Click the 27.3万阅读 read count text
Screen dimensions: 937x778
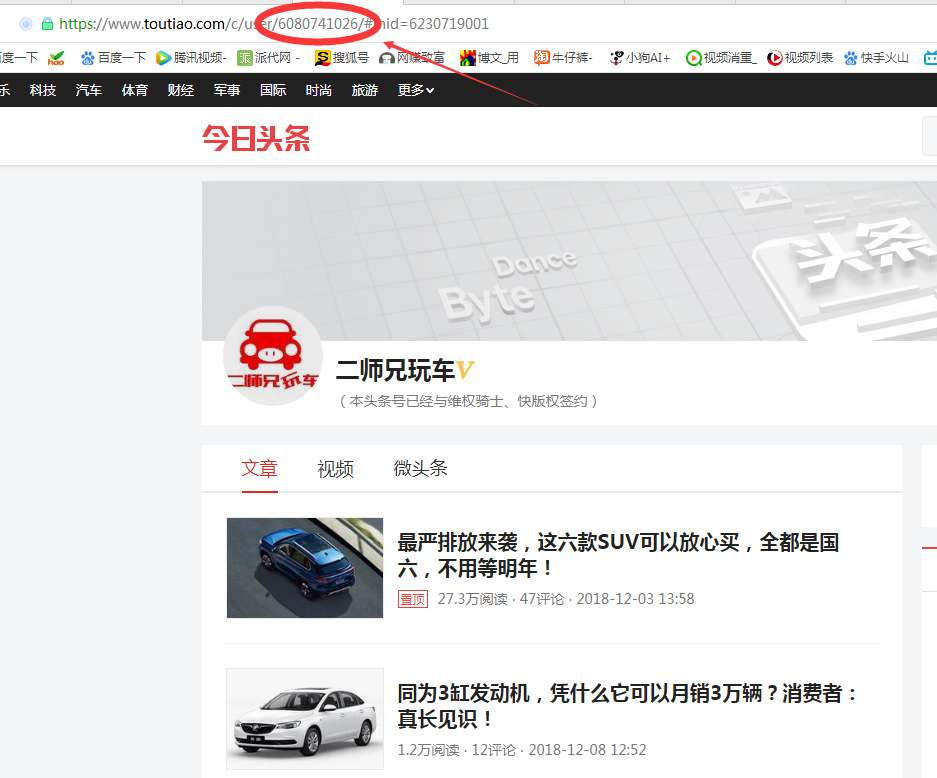(x=472, y=599)
